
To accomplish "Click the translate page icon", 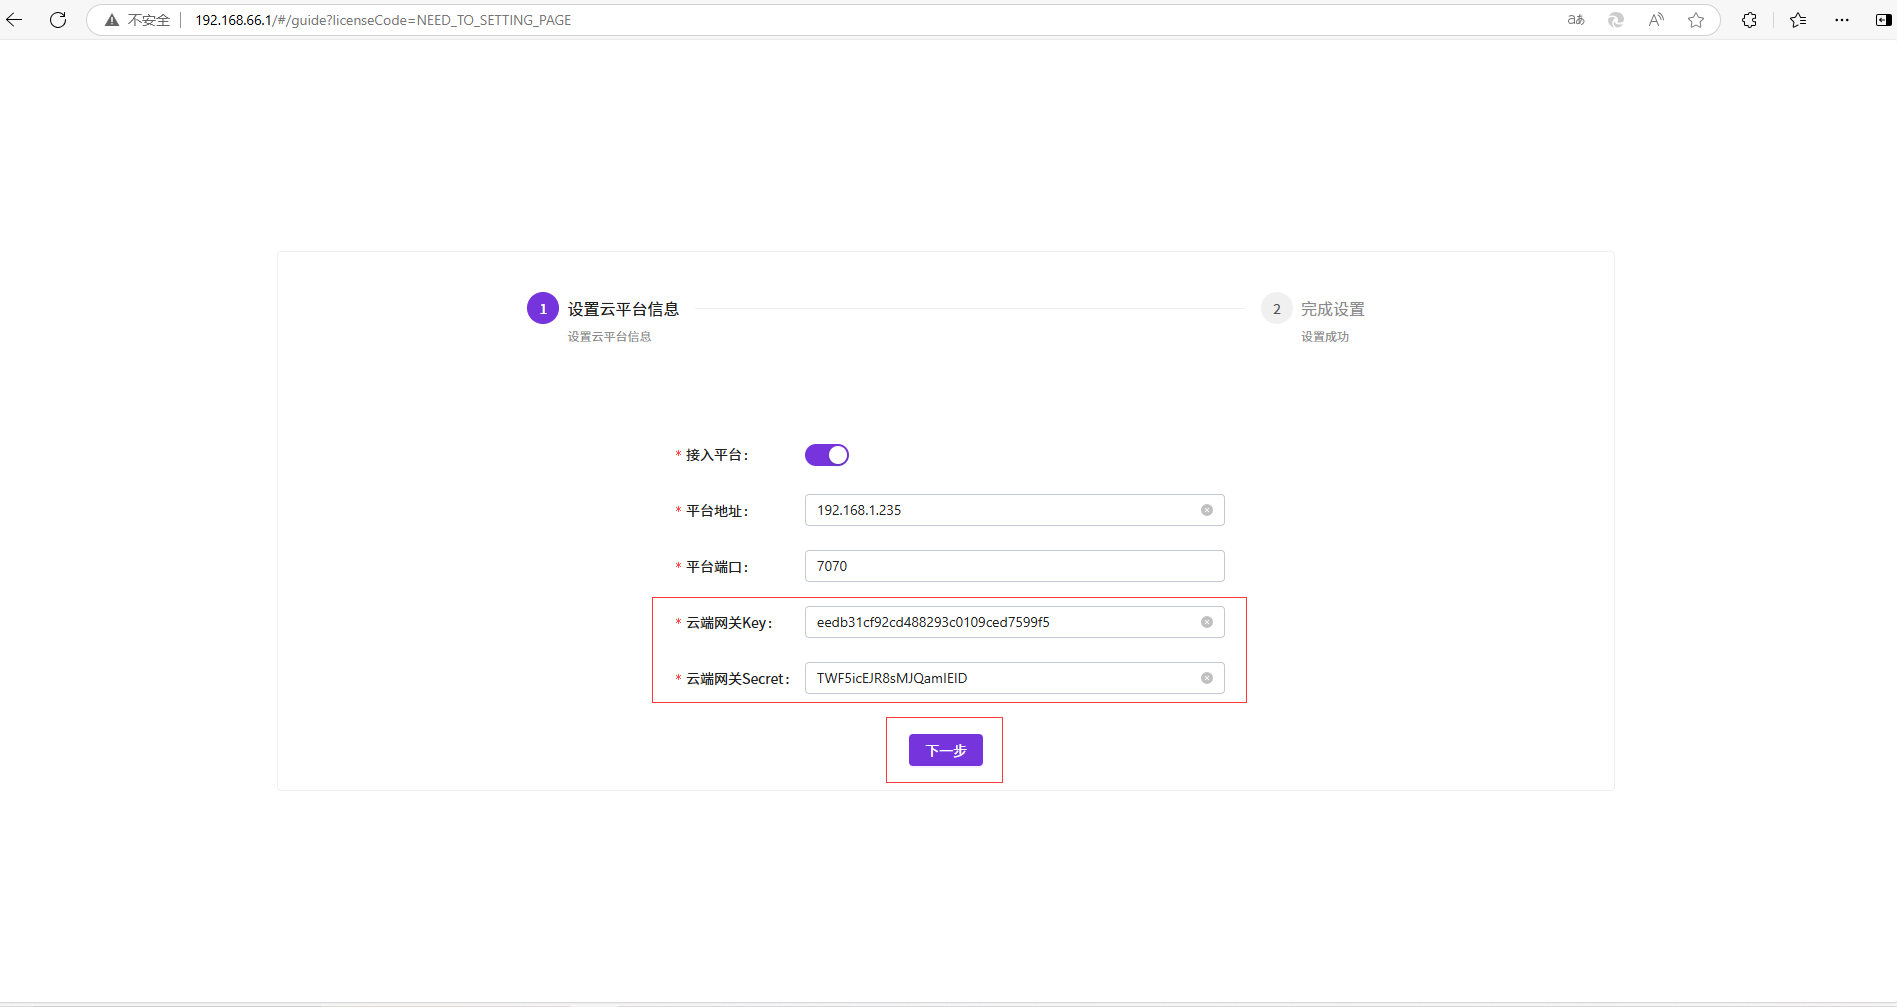I will coord(1576,20).
